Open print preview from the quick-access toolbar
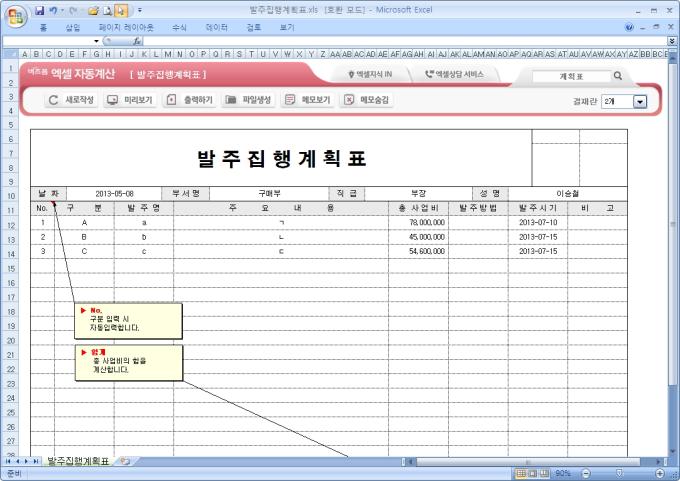Screen dimensions: 680x481 pos(107,10)
